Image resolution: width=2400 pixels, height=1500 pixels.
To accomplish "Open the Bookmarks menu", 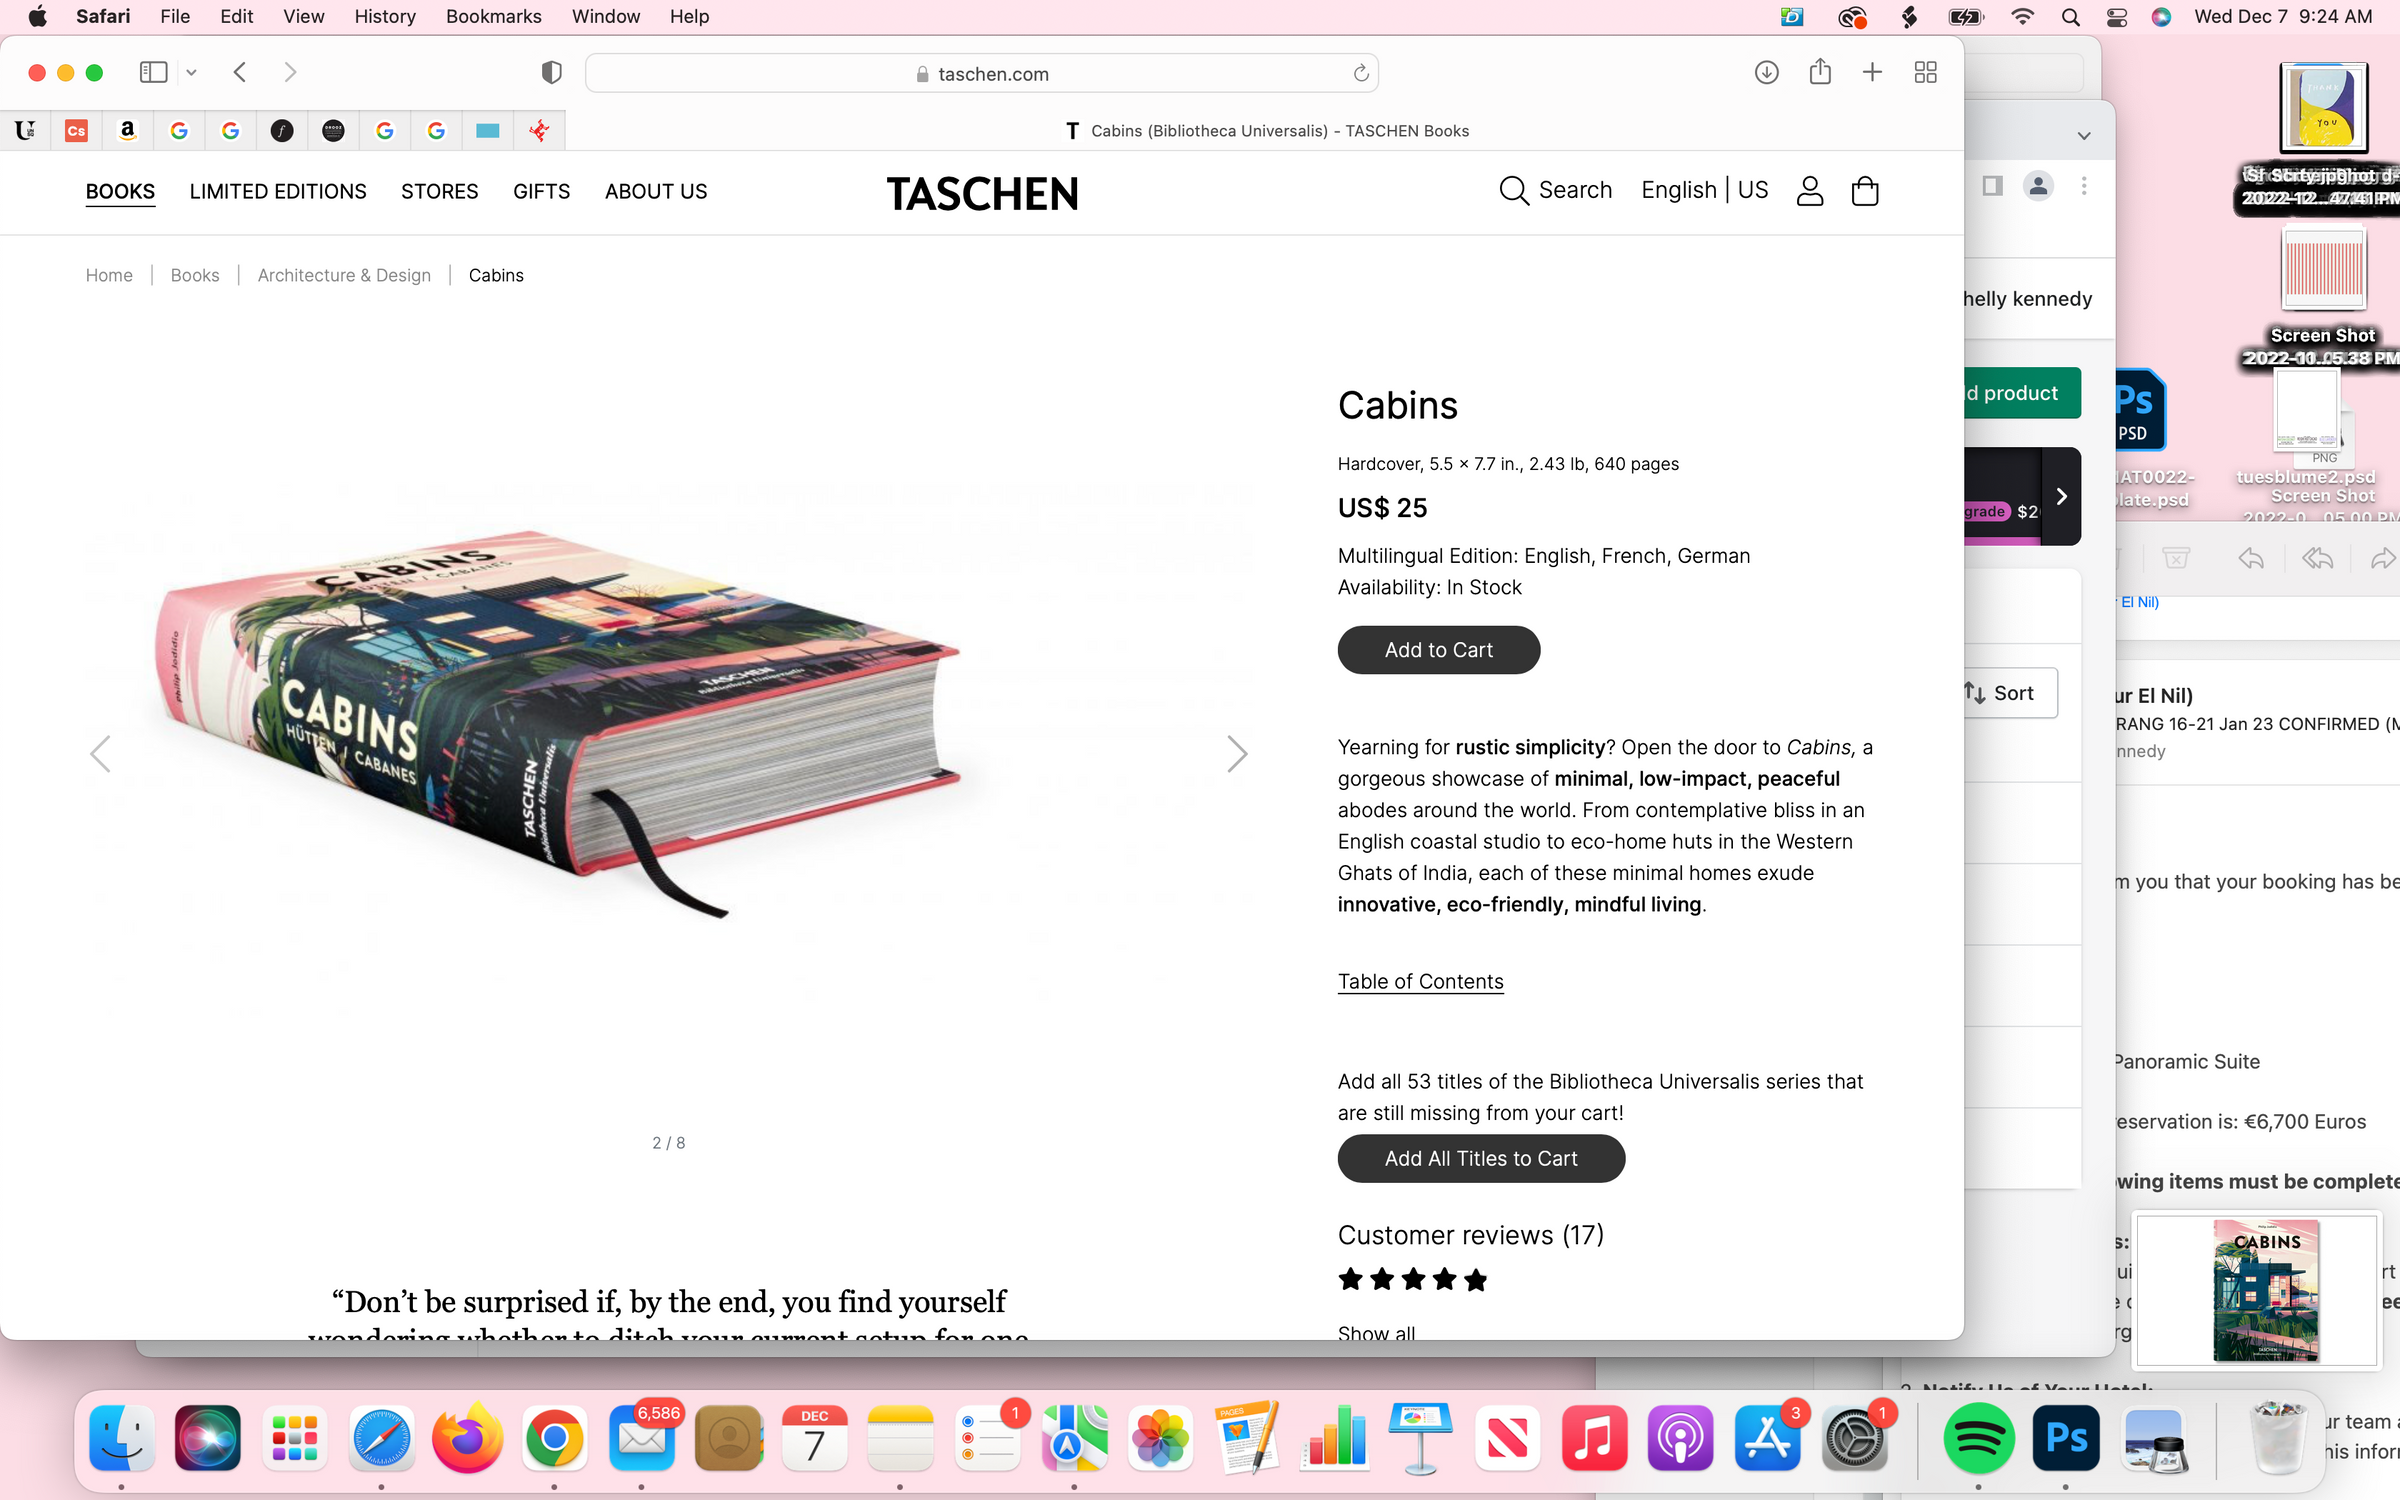I will point(493,17).
